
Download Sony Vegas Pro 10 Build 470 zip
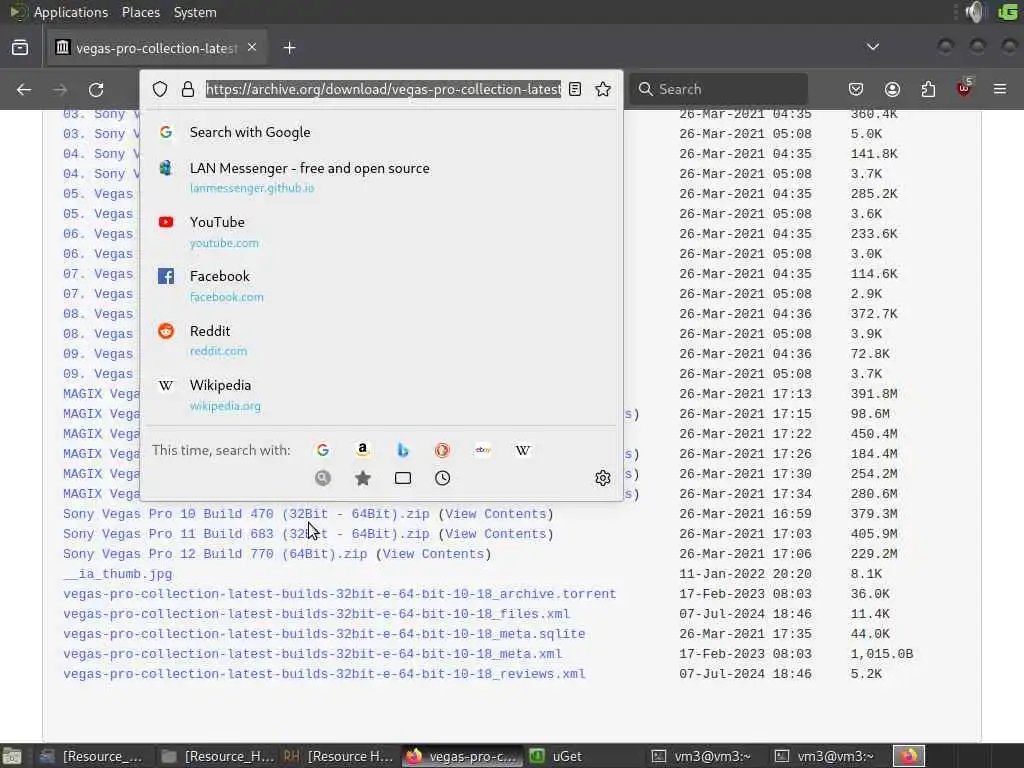click(246, 514)
